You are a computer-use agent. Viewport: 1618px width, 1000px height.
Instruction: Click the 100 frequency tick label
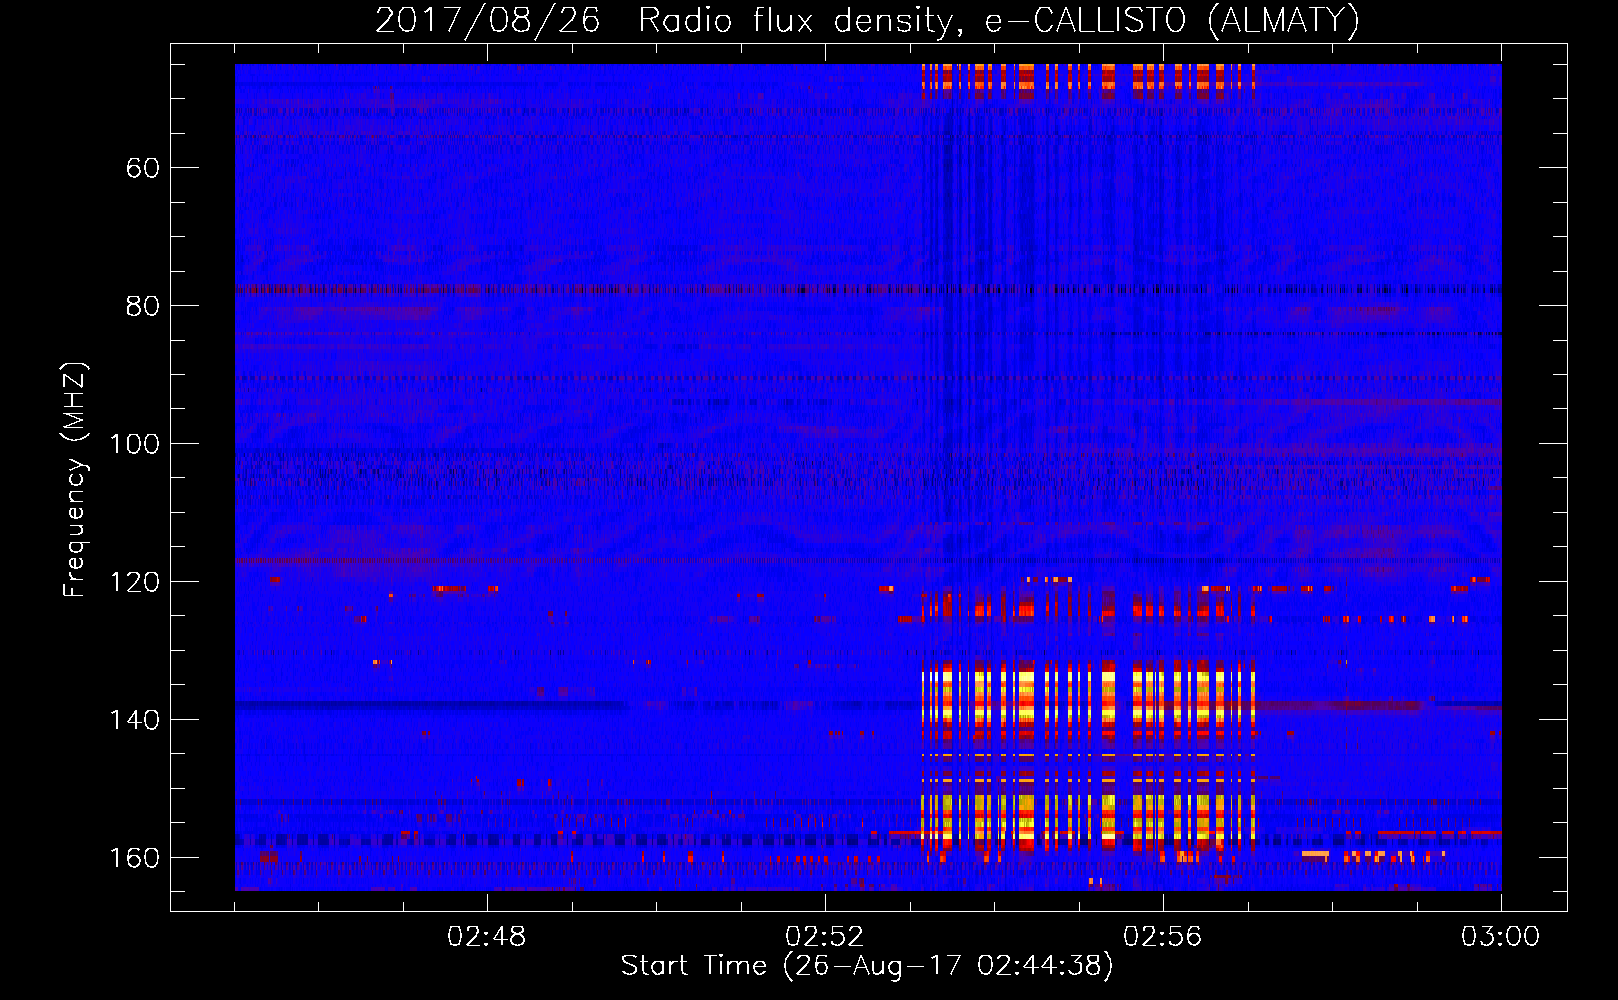click(x=135, y=444)
